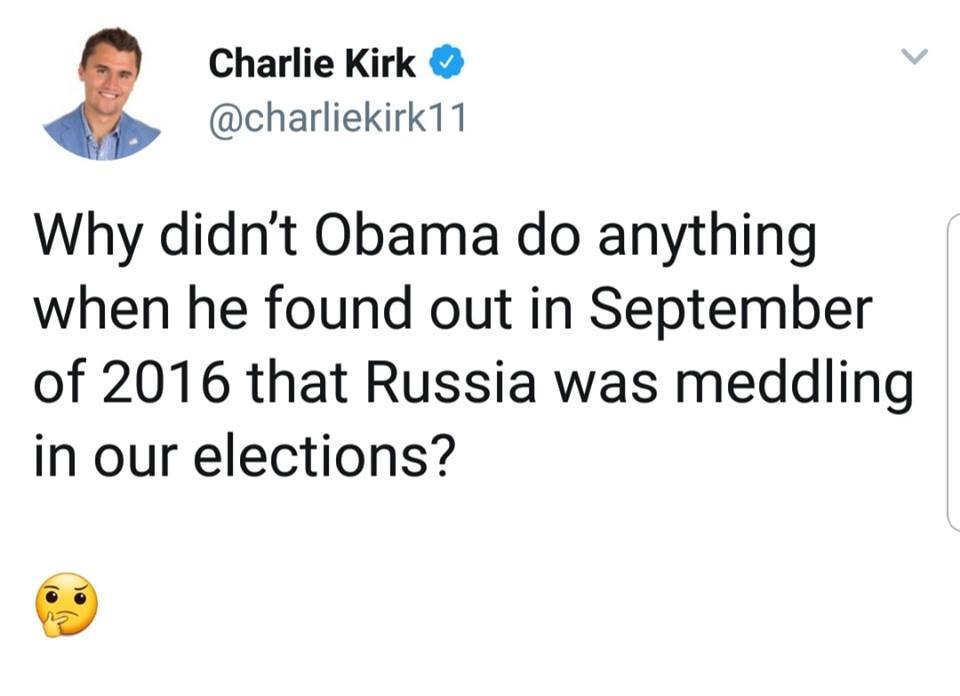Screen dimensions: 960x696
Task: Click the gray panel edge at right
Action: [x=951, y=372]
